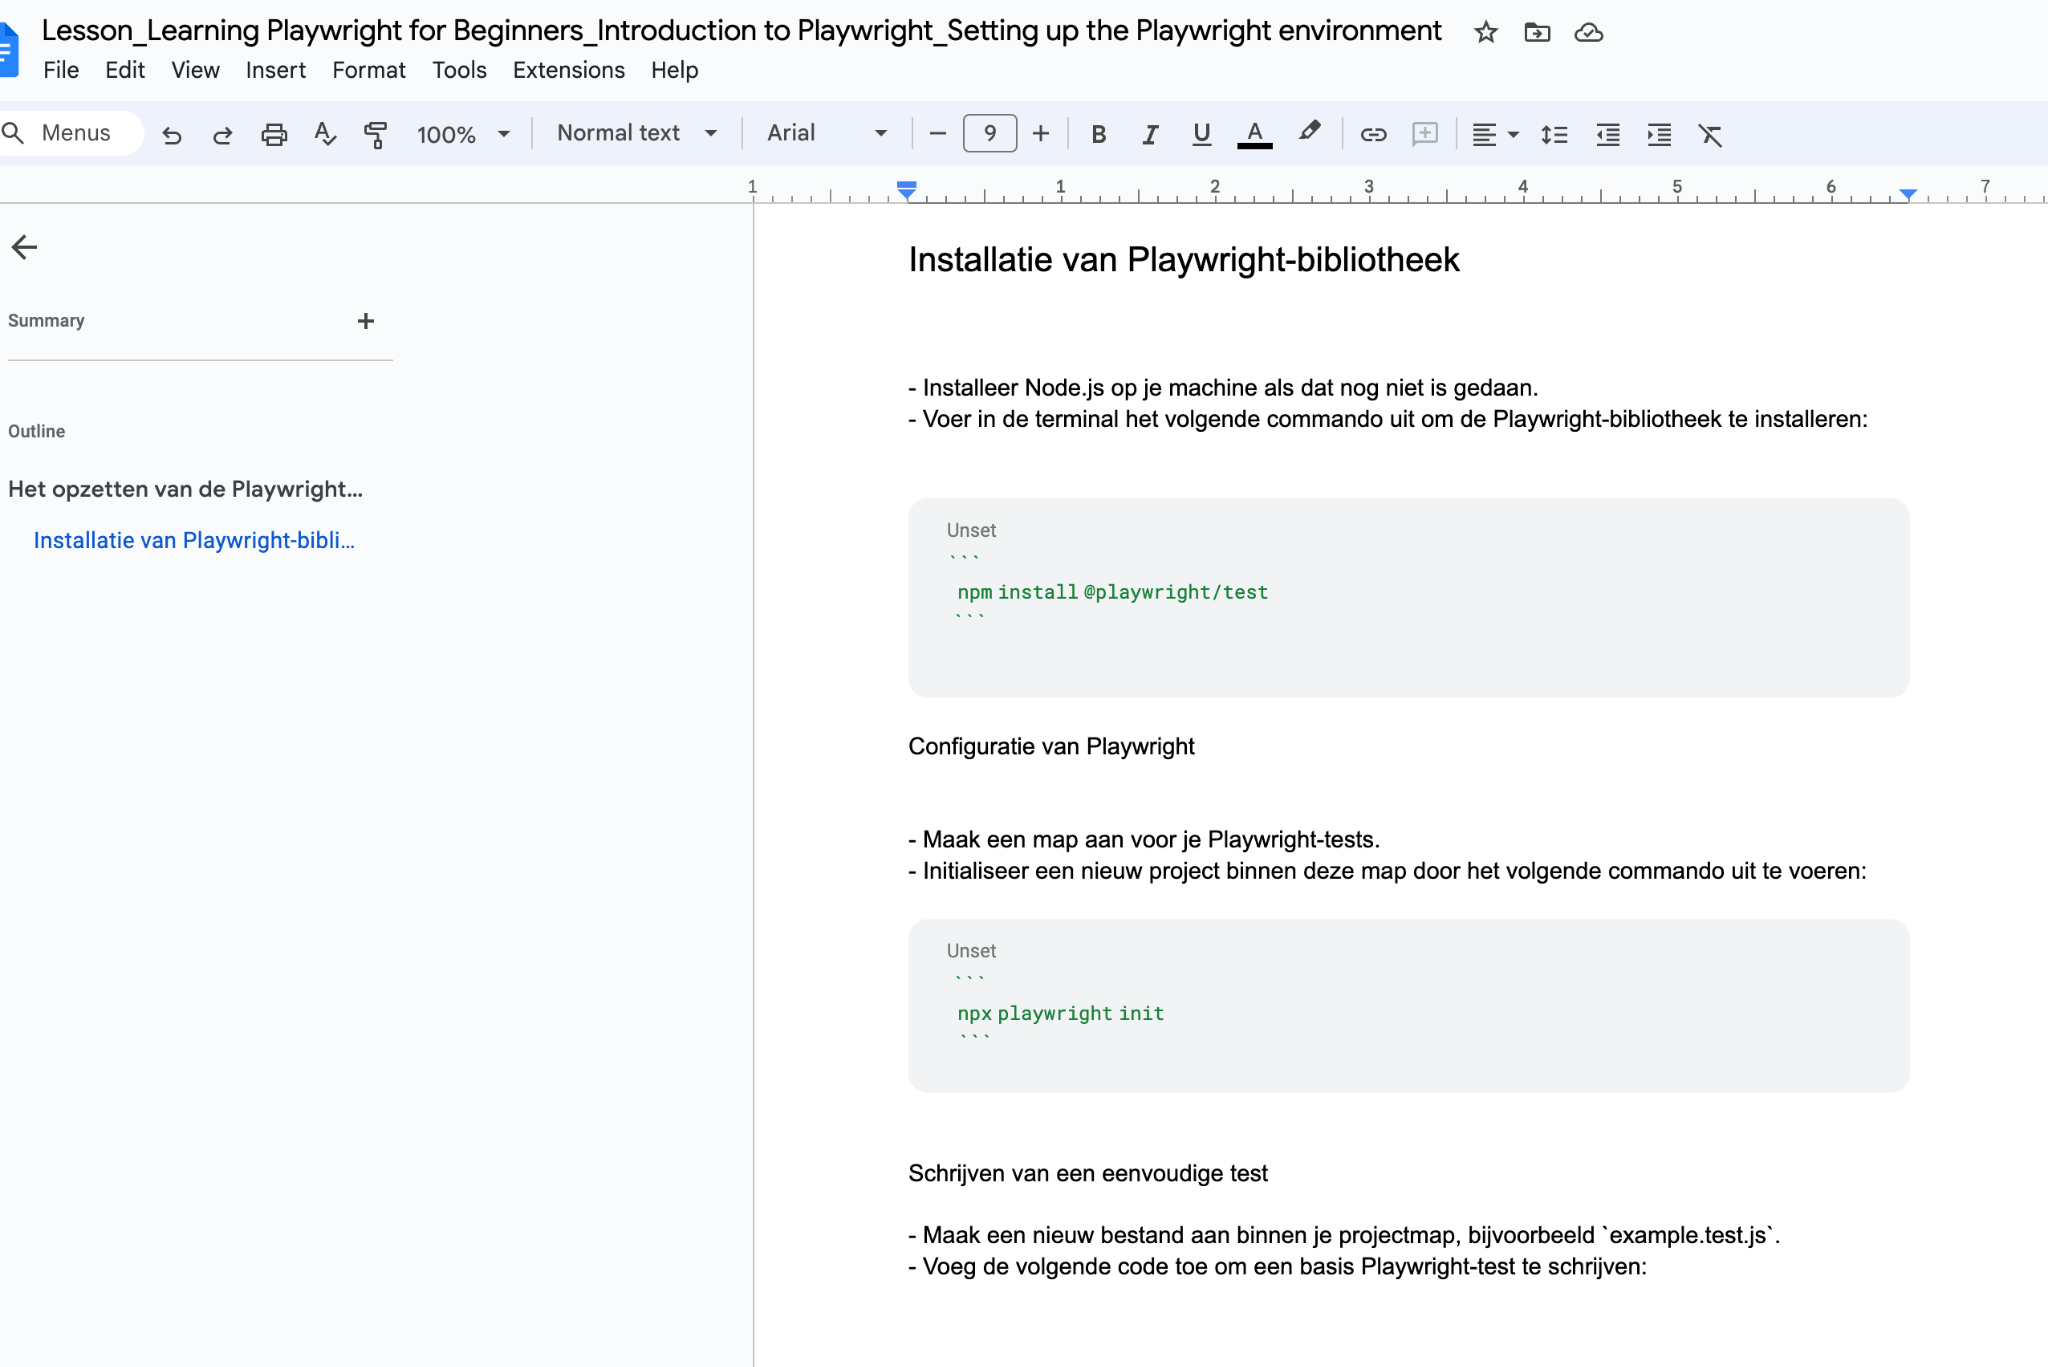Click the 'Installatie van Playwright-bibliotheek' heading
Image resolution: width=2048 pixels, height=1367 pixels.
click(1184, 260)
